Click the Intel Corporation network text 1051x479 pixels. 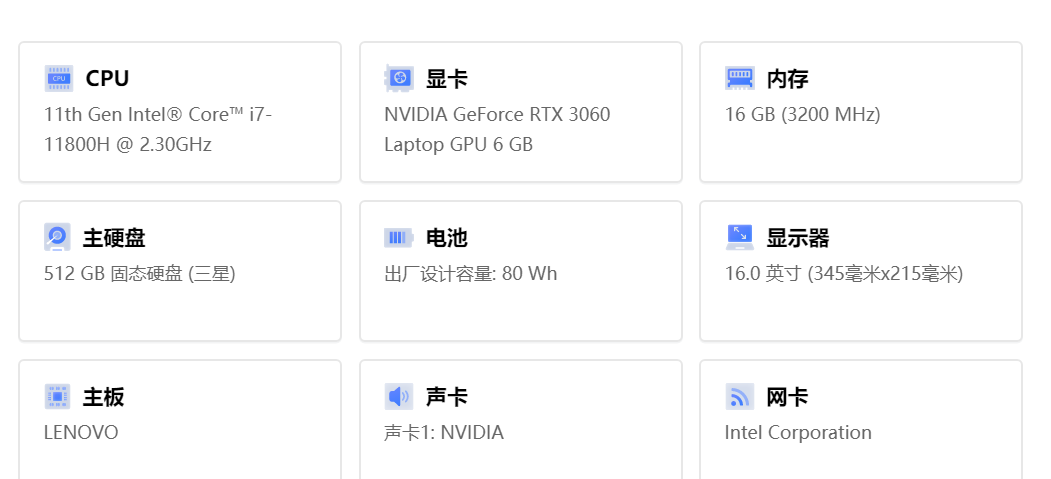tap(798, 432)
